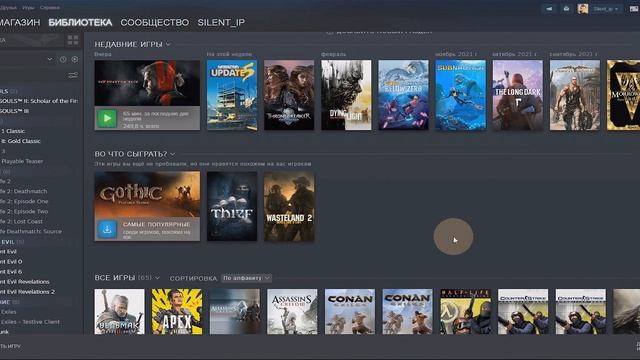Viewport: 640px width, 360px height.
Task: Open the Библиотека tab
Action: 80,22
